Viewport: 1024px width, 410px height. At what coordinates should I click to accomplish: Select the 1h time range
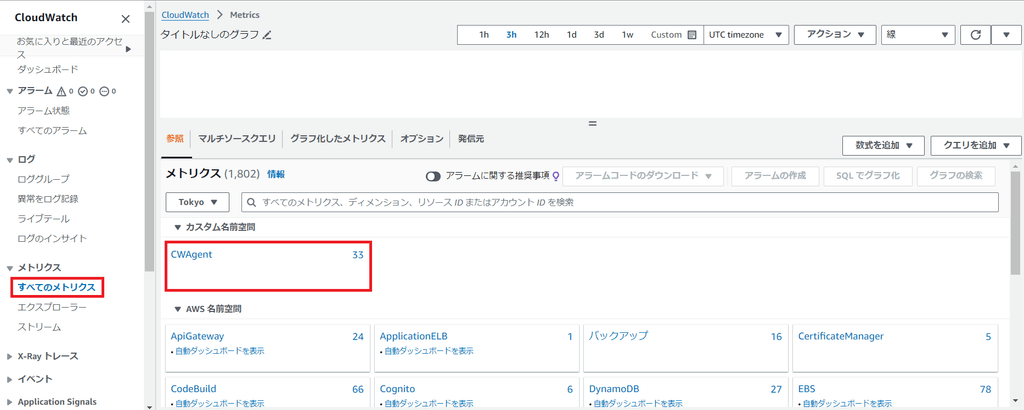click(484, 35)
